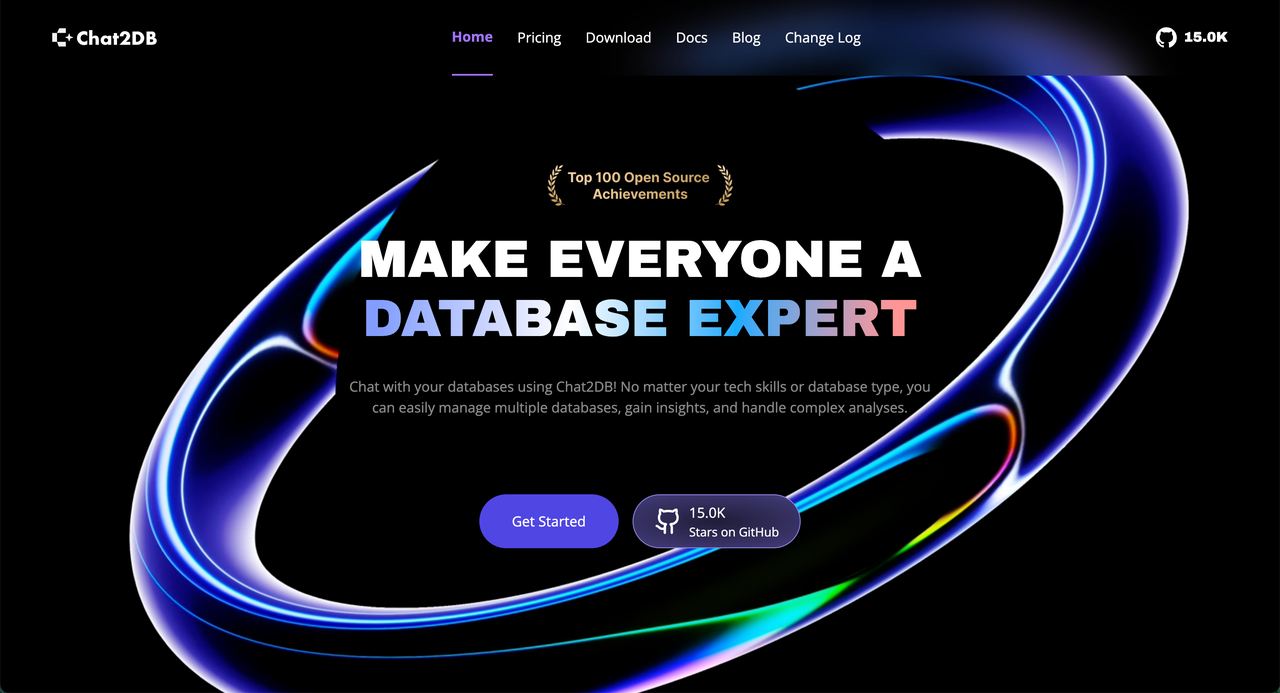Click the Get Started button
Image resolution: width=1280 pixels, height=693 pixels.
click(548, 520)
